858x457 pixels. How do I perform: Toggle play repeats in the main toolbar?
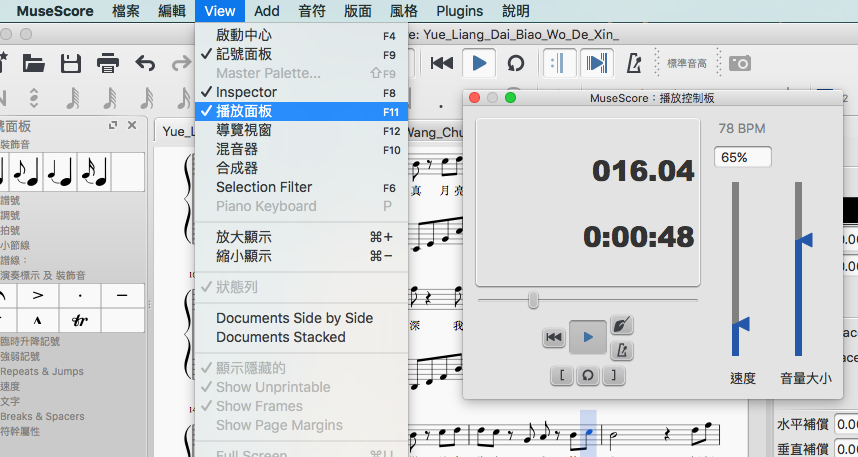coord(559,63)
